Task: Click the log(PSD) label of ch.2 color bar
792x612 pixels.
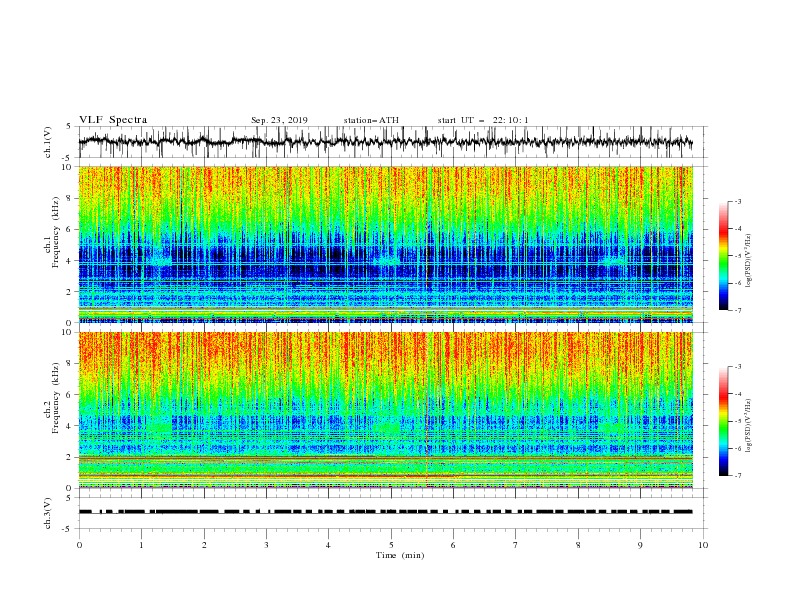Action: tap(749, 426)
